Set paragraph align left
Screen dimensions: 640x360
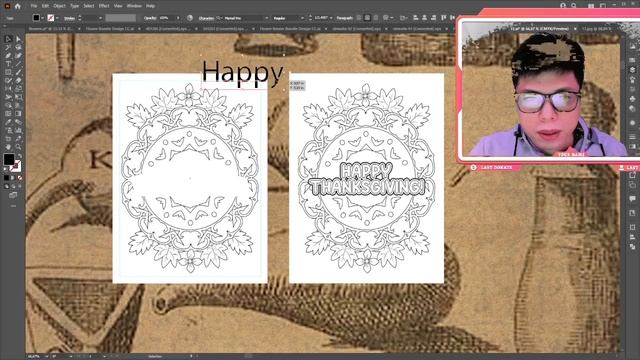(359, 18)
